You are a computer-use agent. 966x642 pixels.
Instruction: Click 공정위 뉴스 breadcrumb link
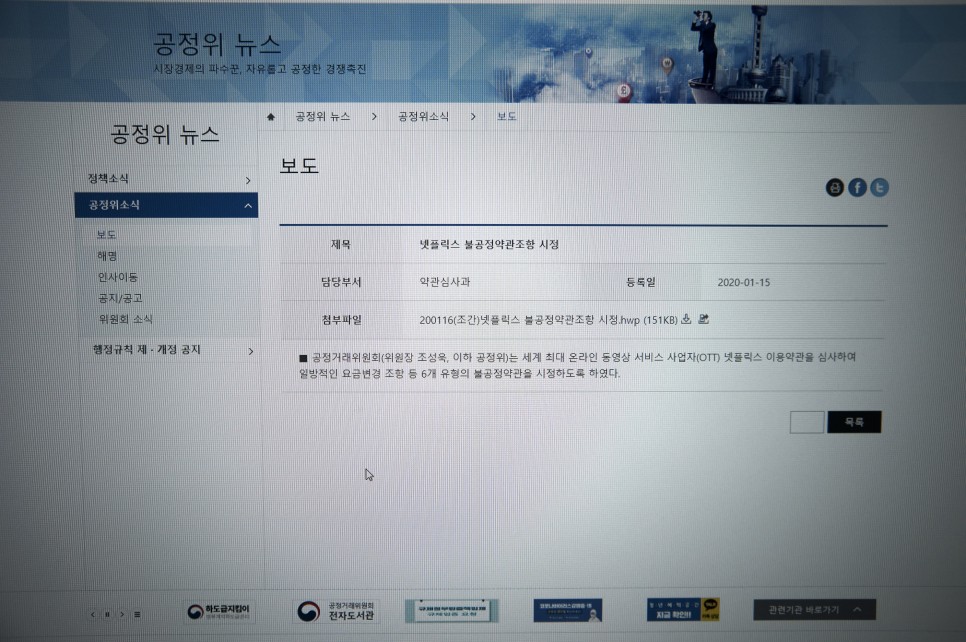(322, 116)
